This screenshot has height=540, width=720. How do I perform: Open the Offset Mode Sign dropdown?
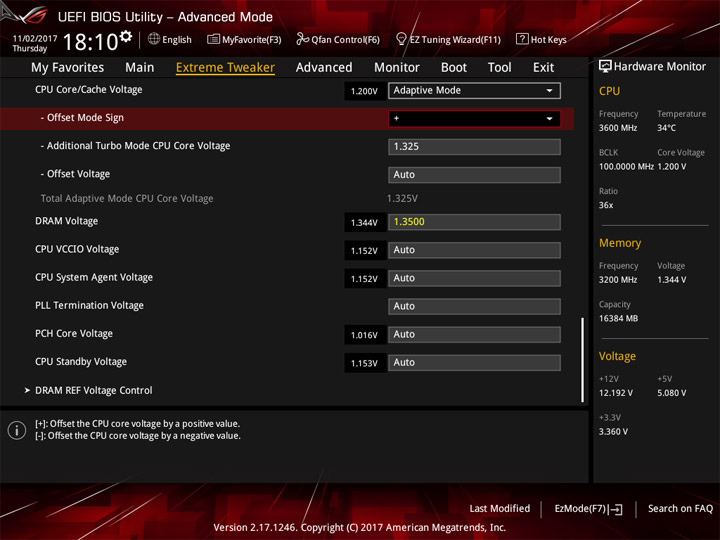[x=474, y=118]
